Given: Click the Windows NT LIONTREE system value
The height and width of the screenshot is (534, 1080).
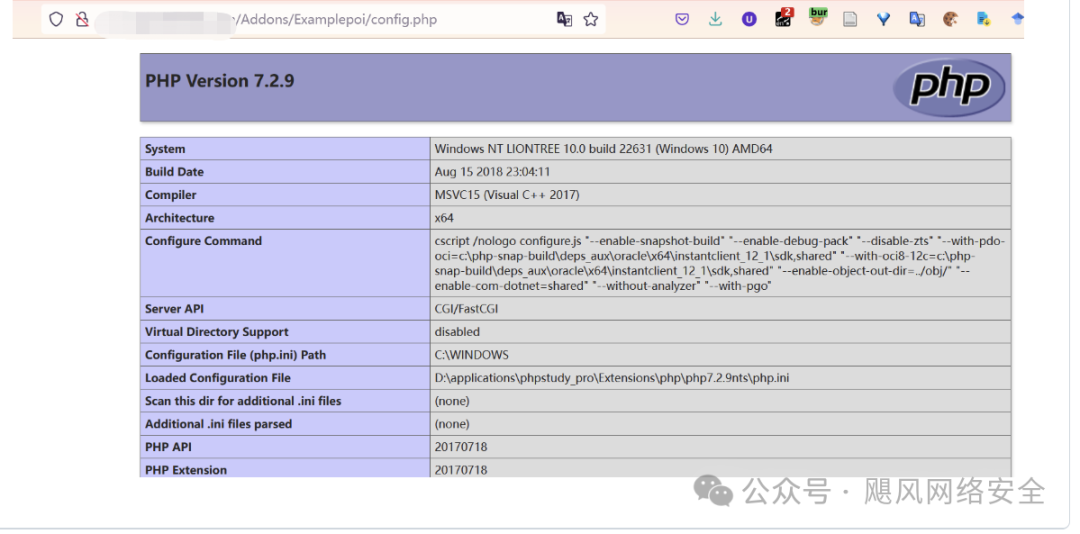Looking at the screenshot, I should [603, 149].
